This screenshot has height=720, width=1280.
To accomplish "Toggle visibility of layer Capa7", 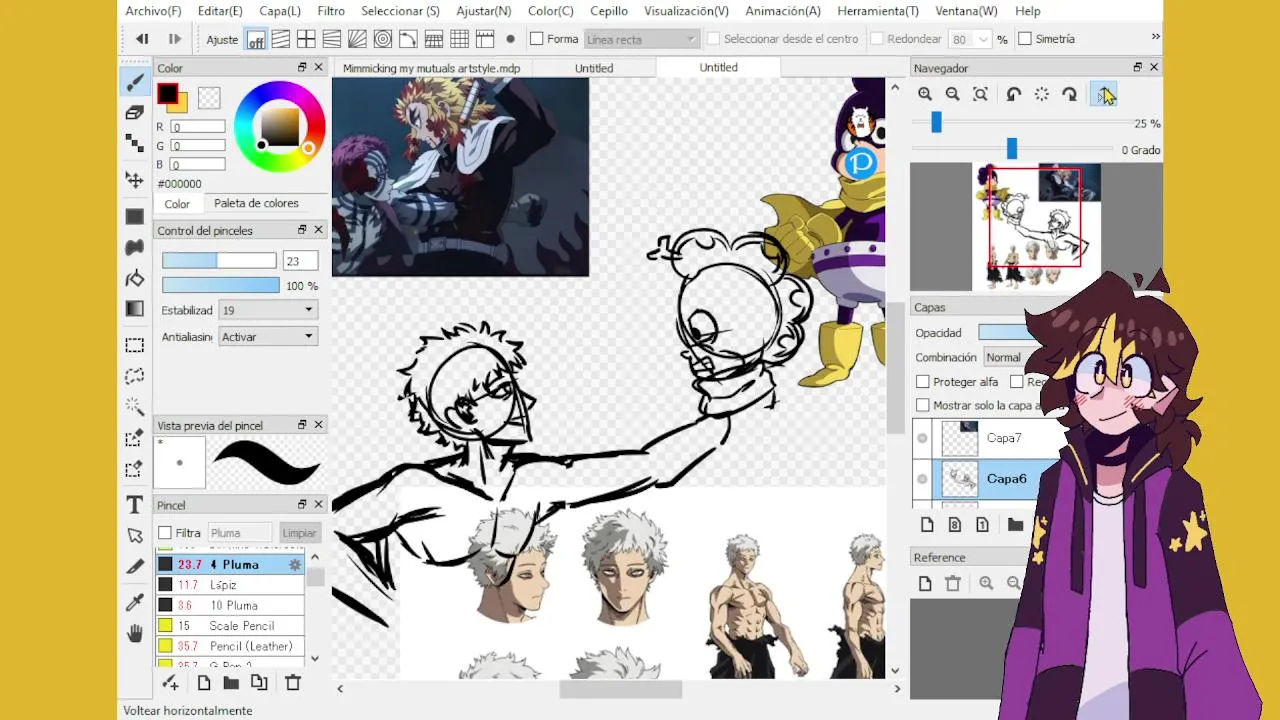I will point(922,438).
